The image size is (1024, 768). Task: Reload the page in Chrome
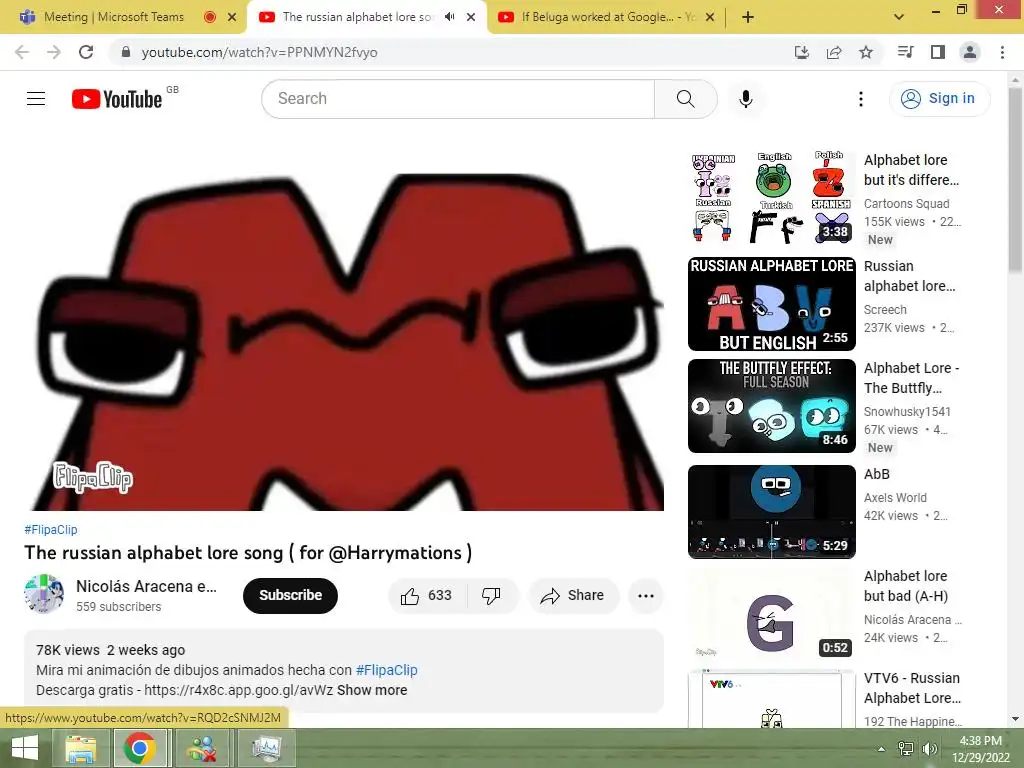(86, 52)
